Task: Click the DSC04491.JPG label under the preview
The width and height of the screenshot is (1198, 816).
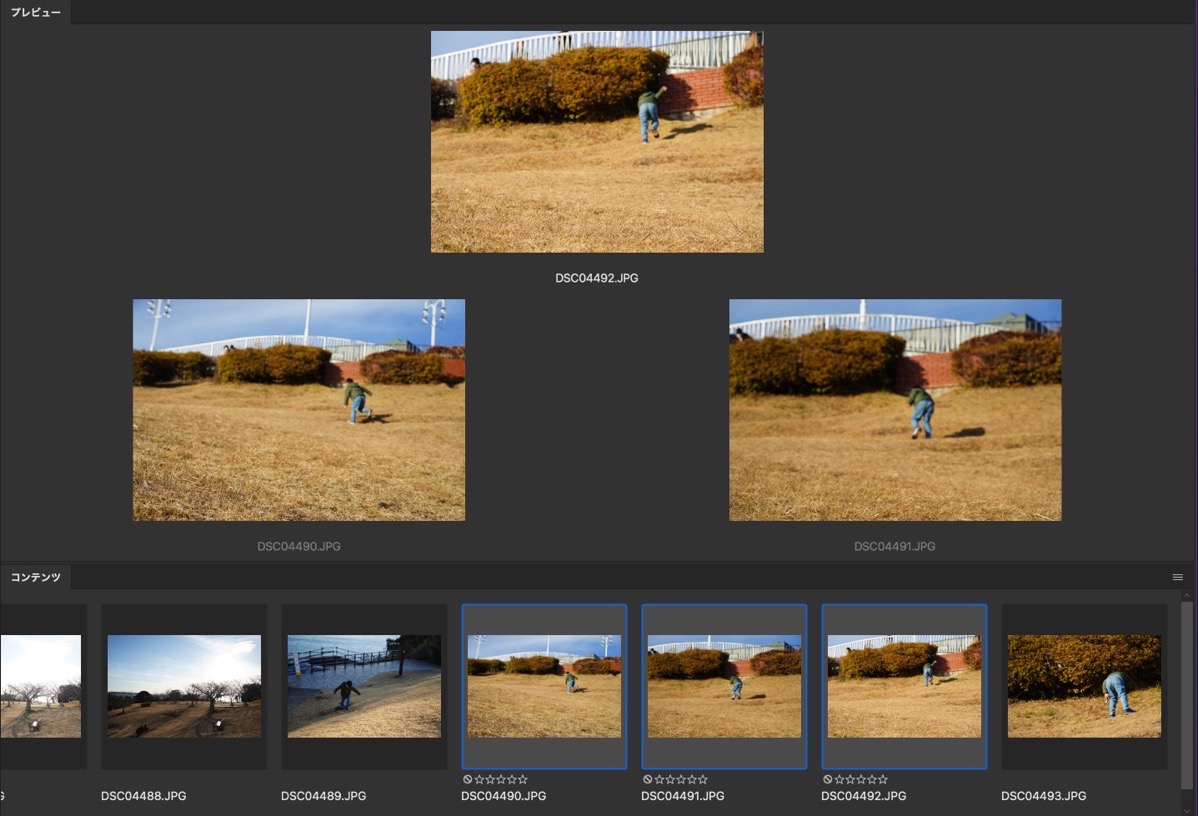Action: point(895,546)
